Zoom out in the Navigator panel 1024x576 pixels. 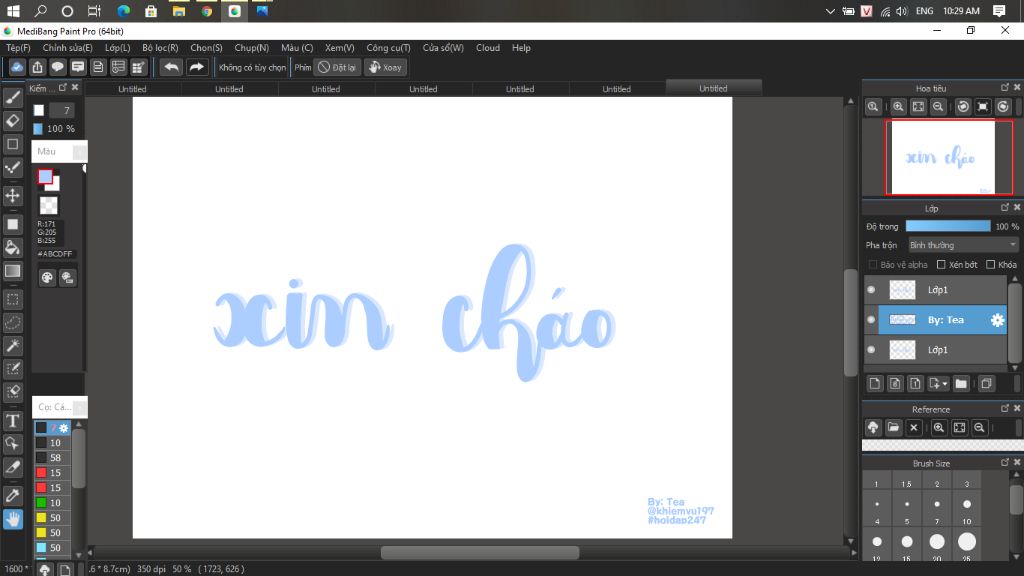938,107
